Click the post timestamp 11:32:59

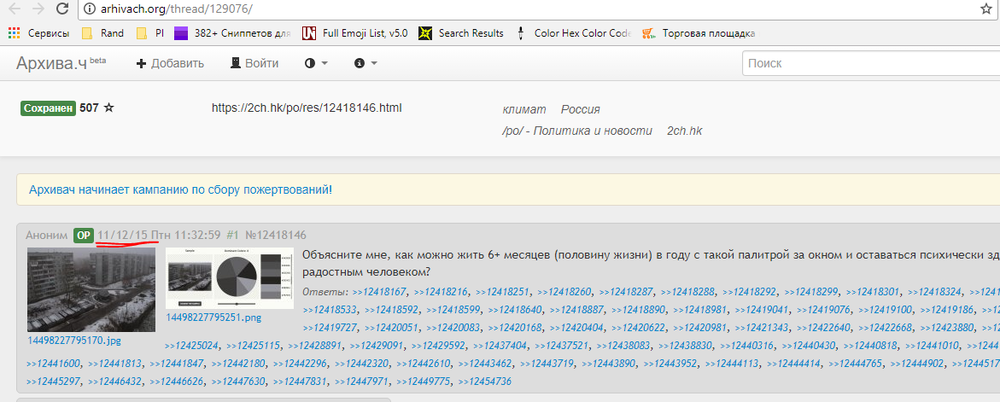pyautogui.click(x=198, y=235)
